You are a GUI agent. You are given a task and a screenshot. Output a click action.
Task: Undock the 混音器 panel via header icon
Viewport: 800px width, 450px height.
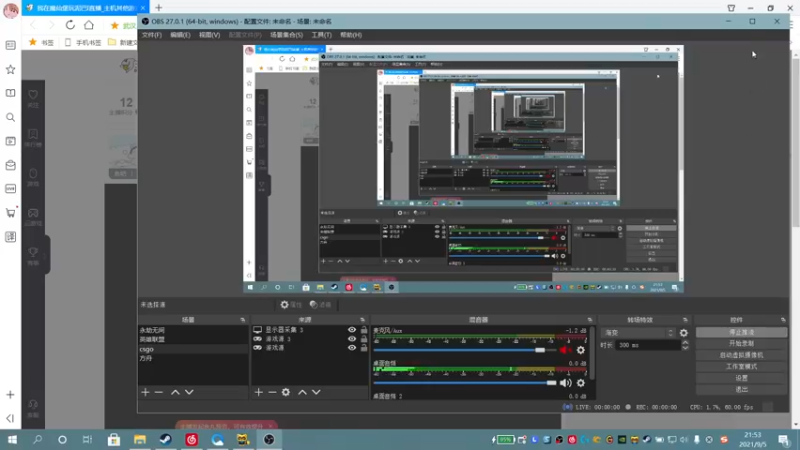[590, 320]
